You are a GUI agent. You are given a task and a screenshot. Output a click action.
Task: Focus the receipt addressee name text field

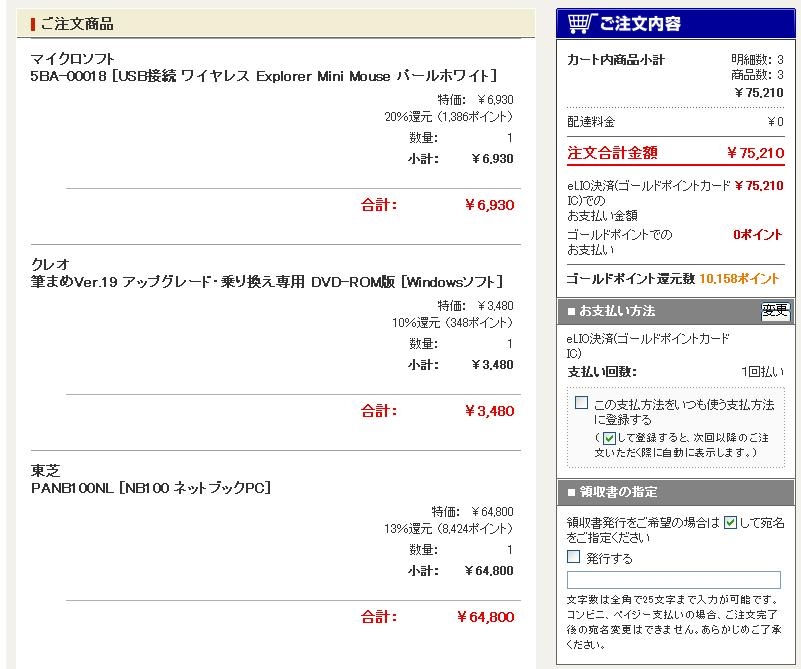(x=673, y=580)
